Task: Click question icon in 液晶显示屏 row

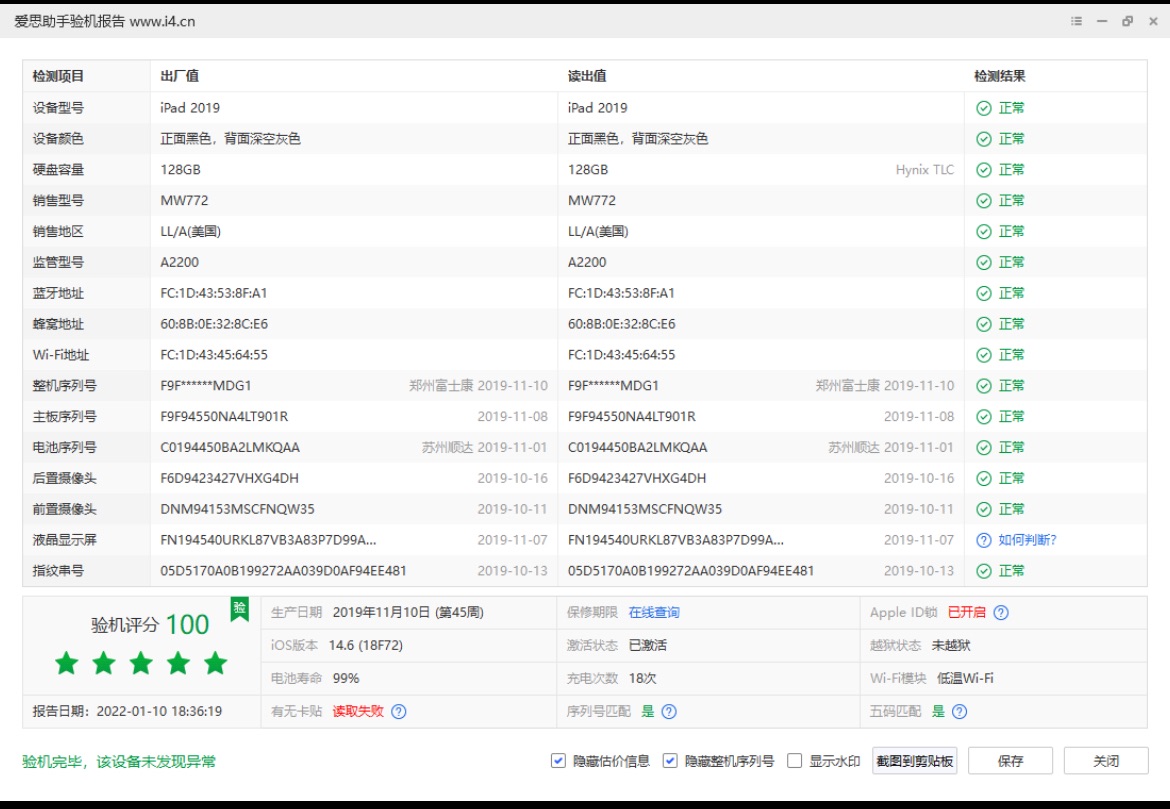Action: click(984, 540)
